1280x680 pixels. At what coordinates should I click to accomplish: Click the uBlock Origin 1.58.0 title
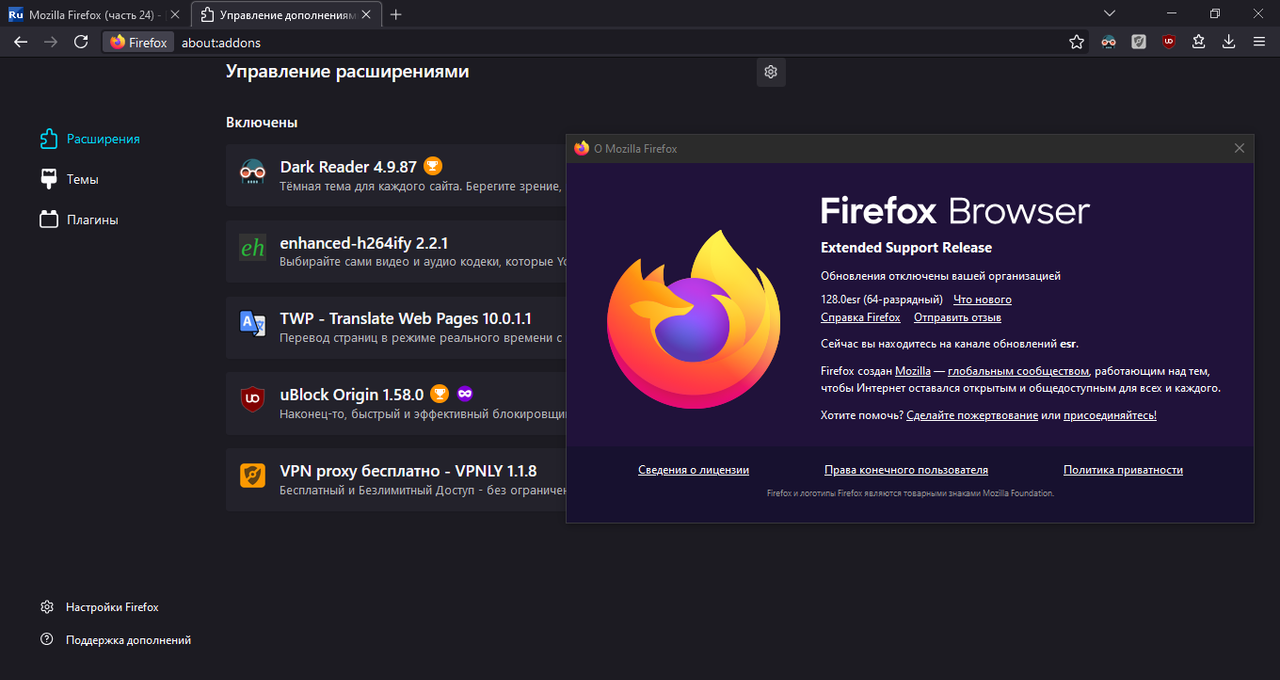[352, 394]
